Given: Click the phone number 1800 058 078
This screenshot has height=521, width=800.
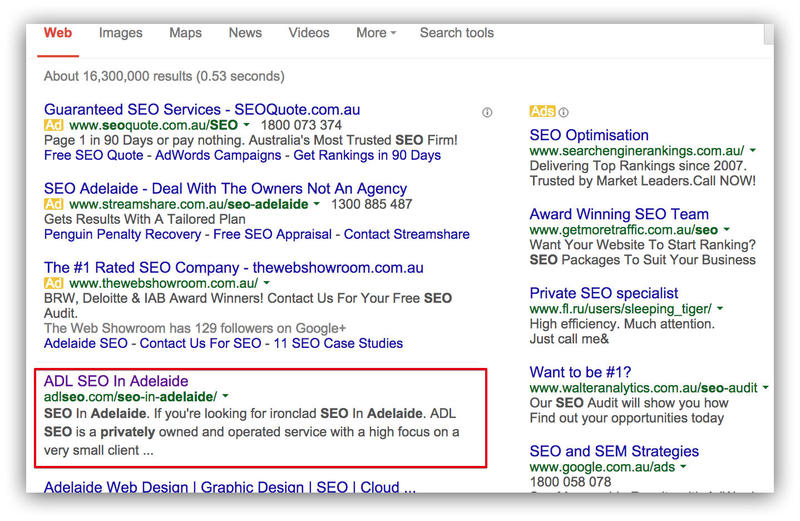Looking at the screenshot, I should 570,482.
